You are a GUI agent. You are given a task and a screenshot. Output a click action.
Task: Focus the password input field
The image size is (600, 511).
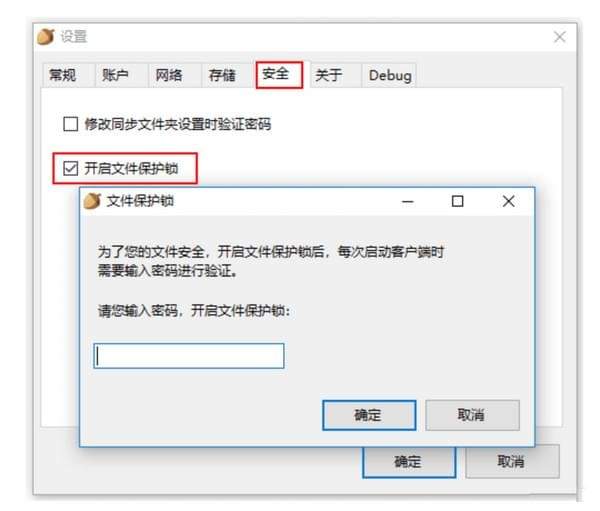click(x=189, y=356)
